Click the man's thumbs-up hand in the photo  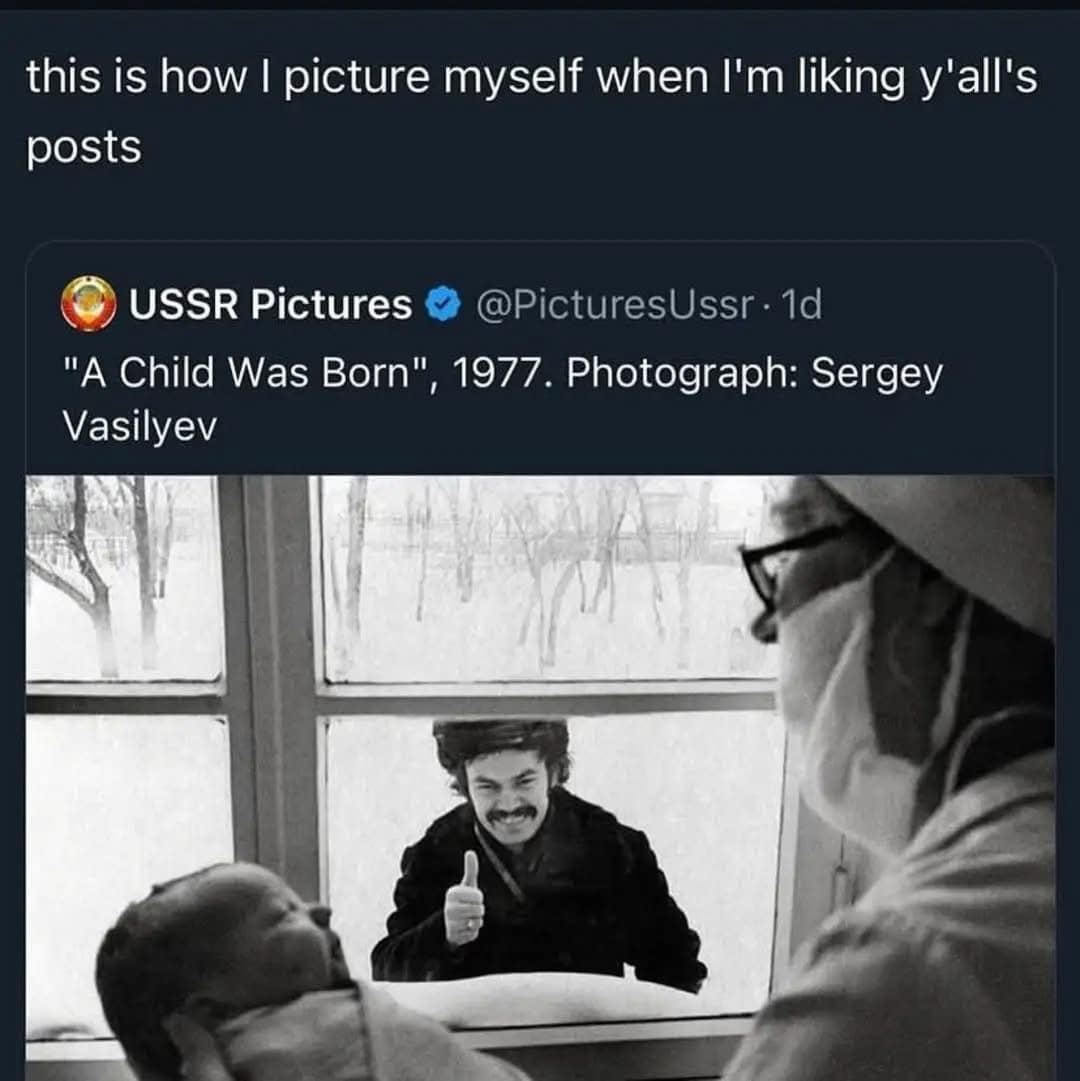464,898
